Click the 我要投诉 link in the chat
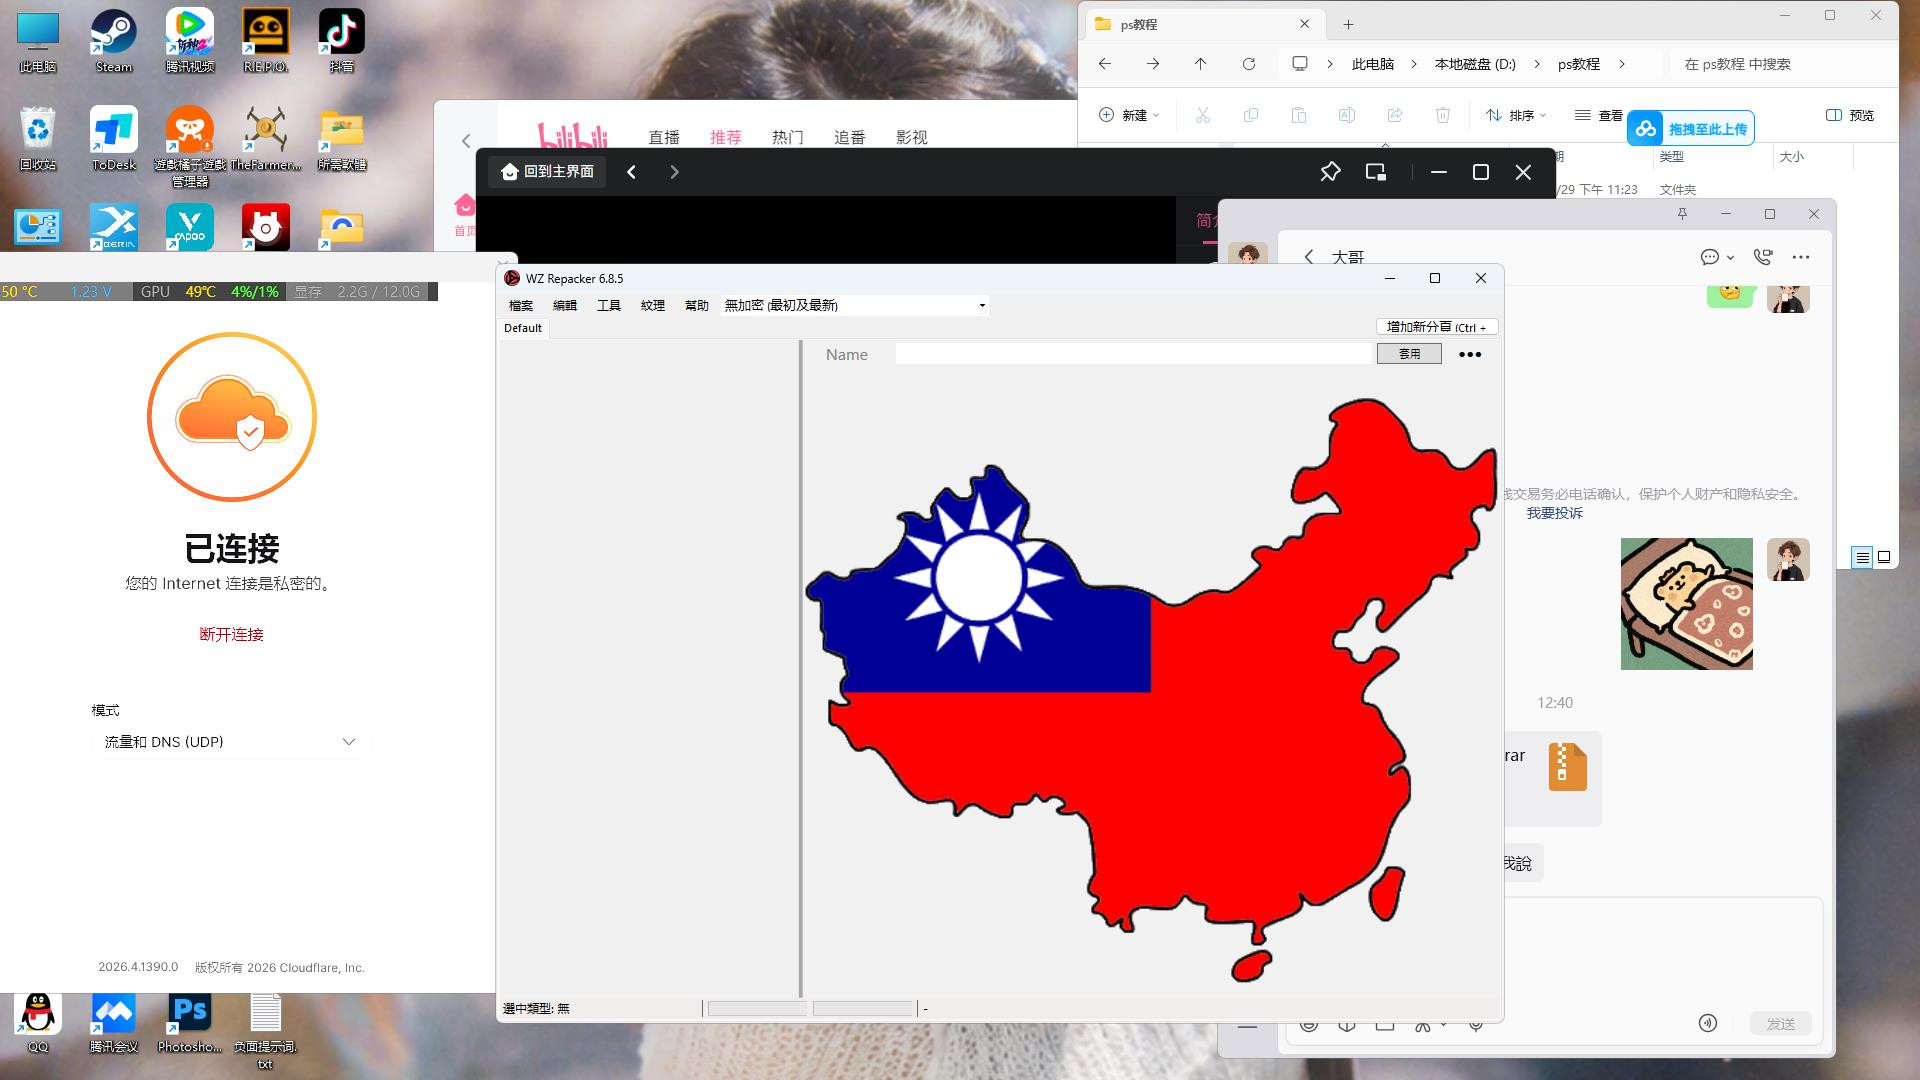Image resolution: width=1920 pixels, height=1080 pixels. coord(1555,513)
